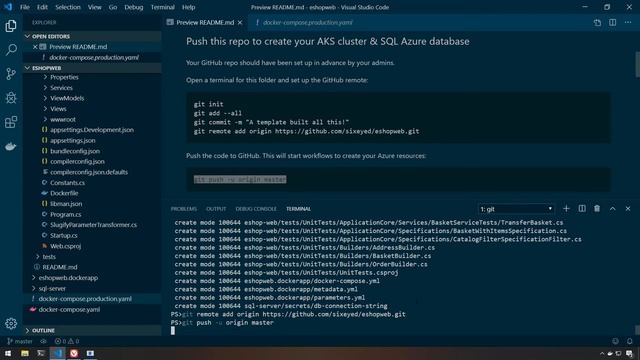Image resolution: width=640 pixels, height=360 pixels.
Task: Open File Explorer from the taskbar
Action: pos(25,353)
